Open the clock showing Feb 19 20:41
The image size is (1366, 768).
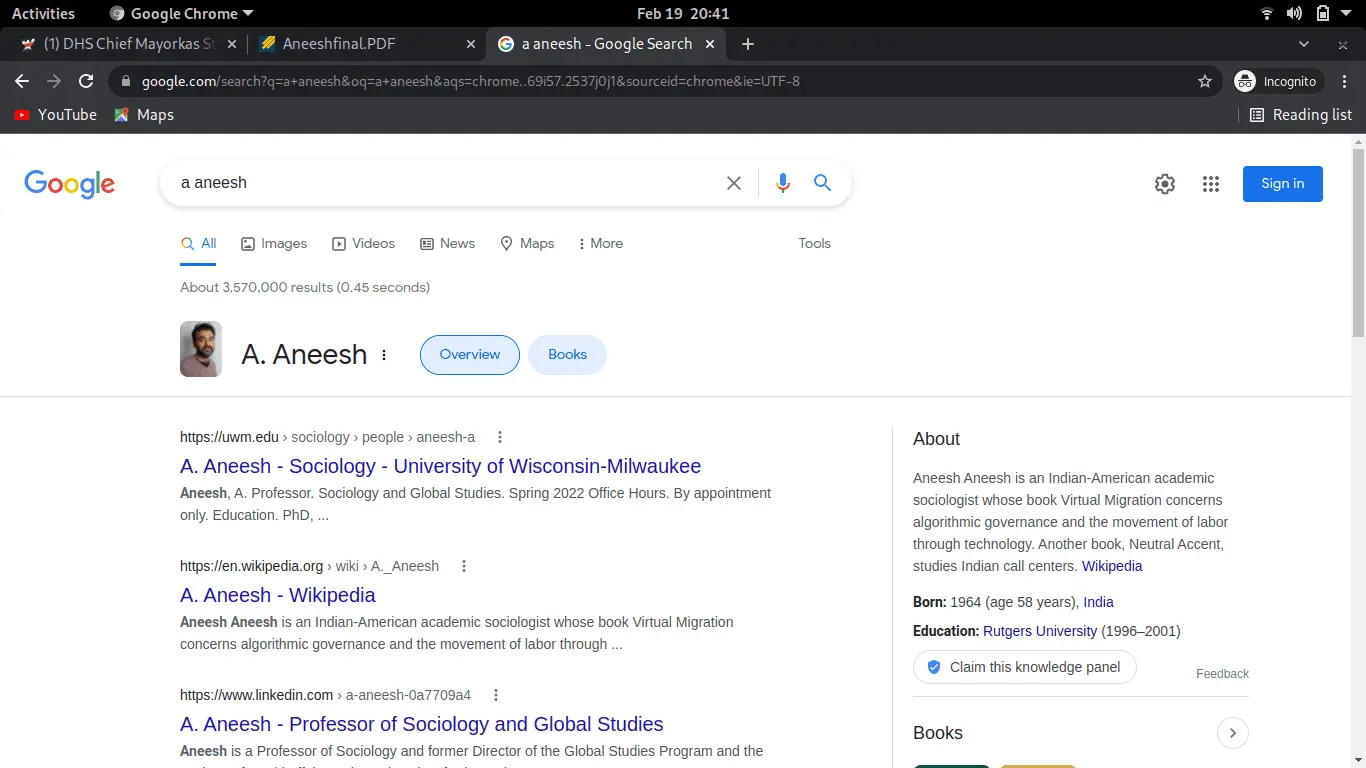pos(683,14)
